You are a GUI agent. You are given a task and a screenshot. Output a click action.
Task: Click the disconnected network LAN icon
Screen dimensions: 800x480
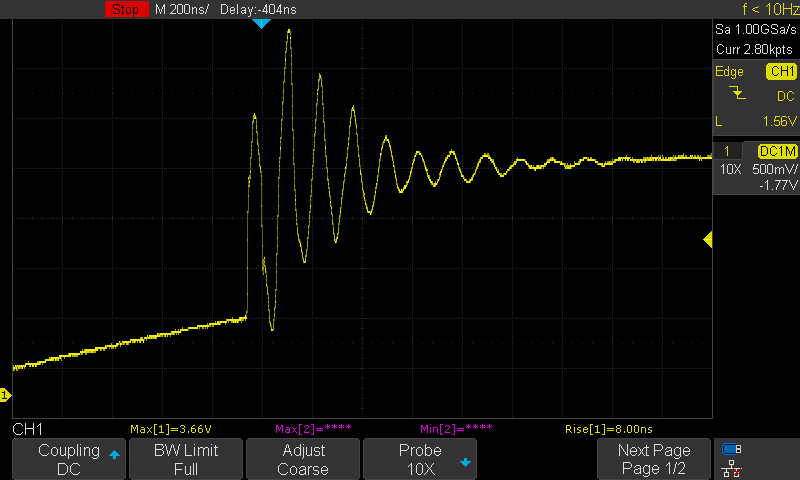pyautogui.click(x=731, y=467)
